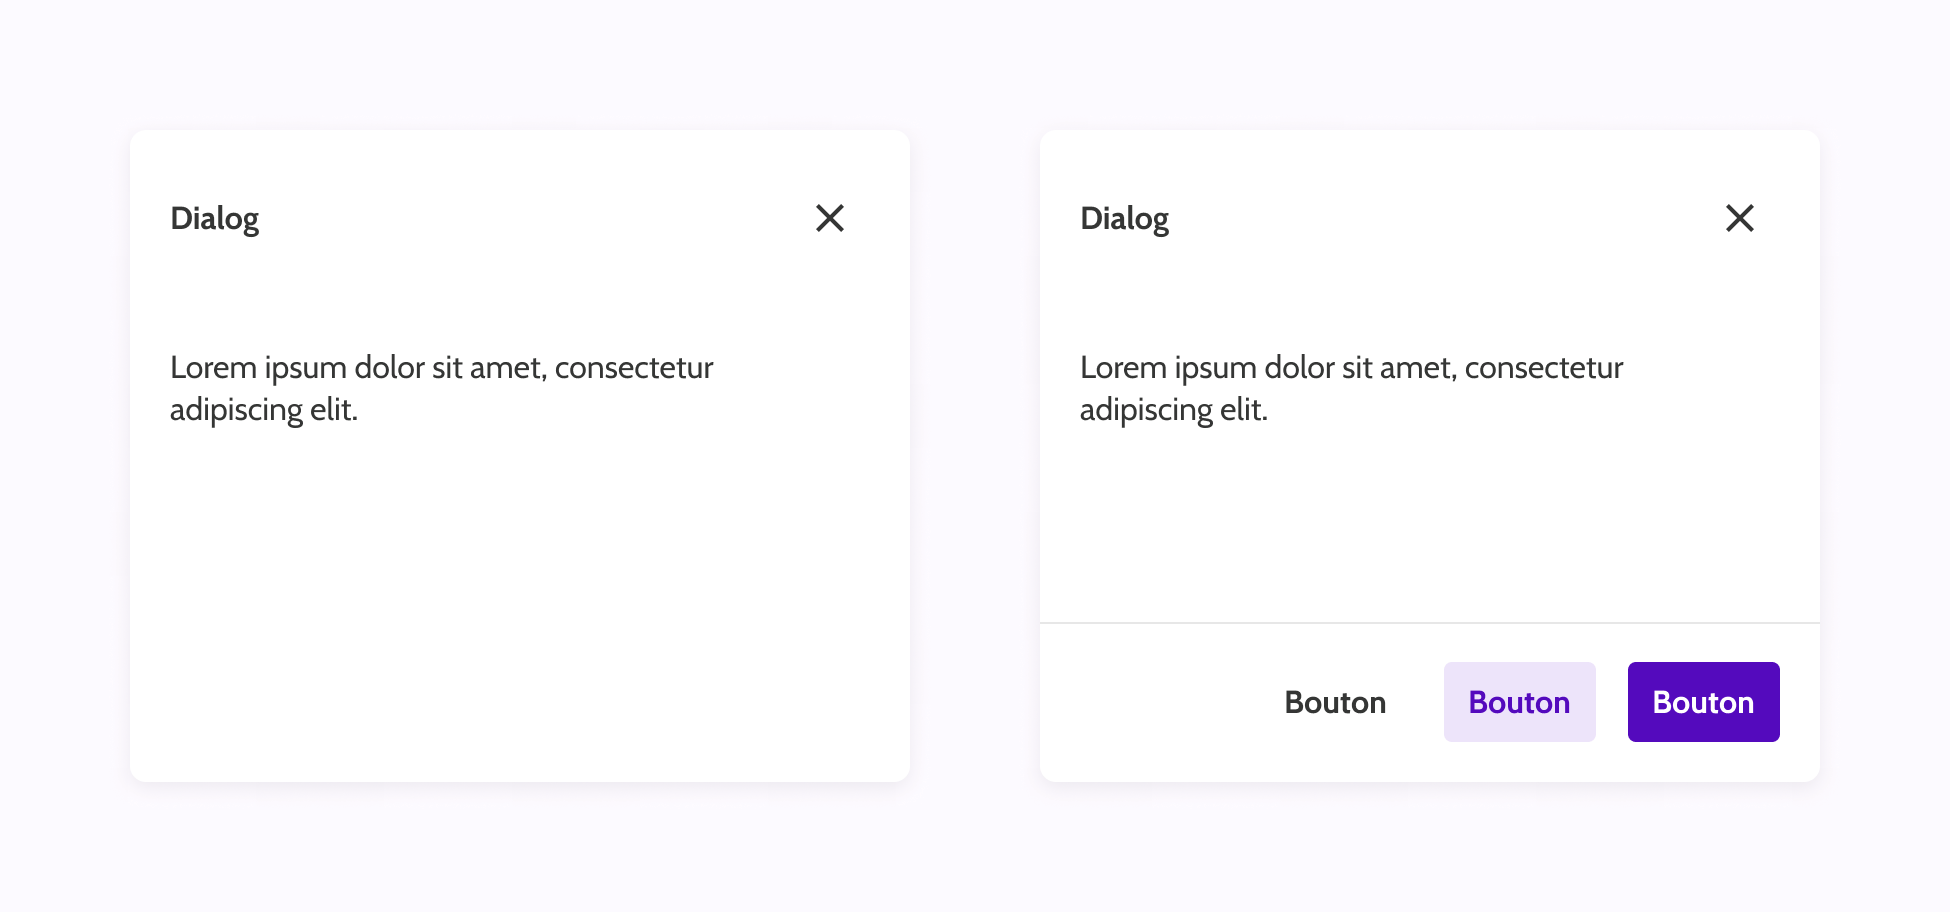Close the right dialog with X icon
This screenshot has width=1950, height=912.
tap(1740, 218)
